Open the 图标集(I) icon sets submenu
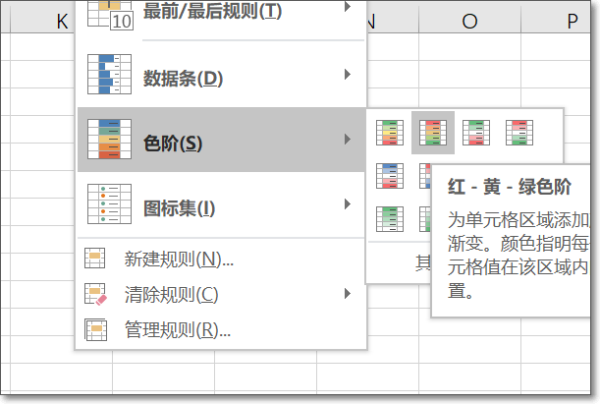This screenshot has height=404, width=600. point(221,204)
